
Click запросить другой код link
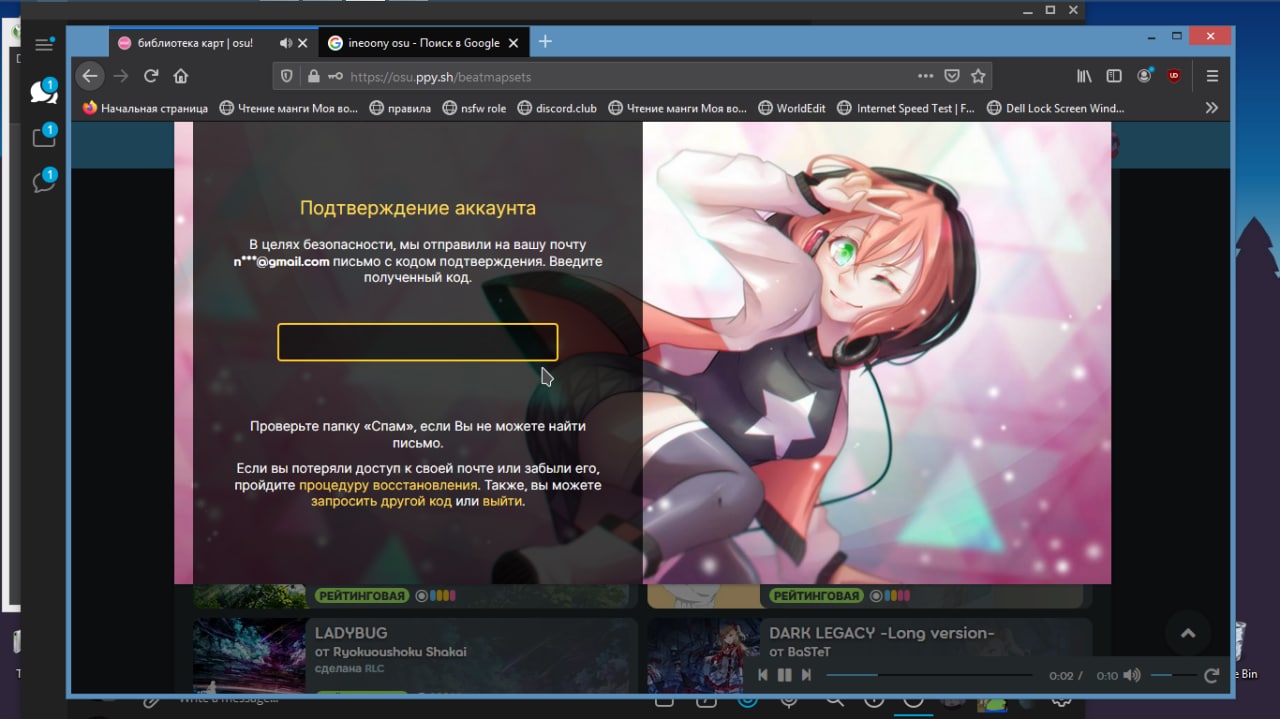tap(381, 501)
